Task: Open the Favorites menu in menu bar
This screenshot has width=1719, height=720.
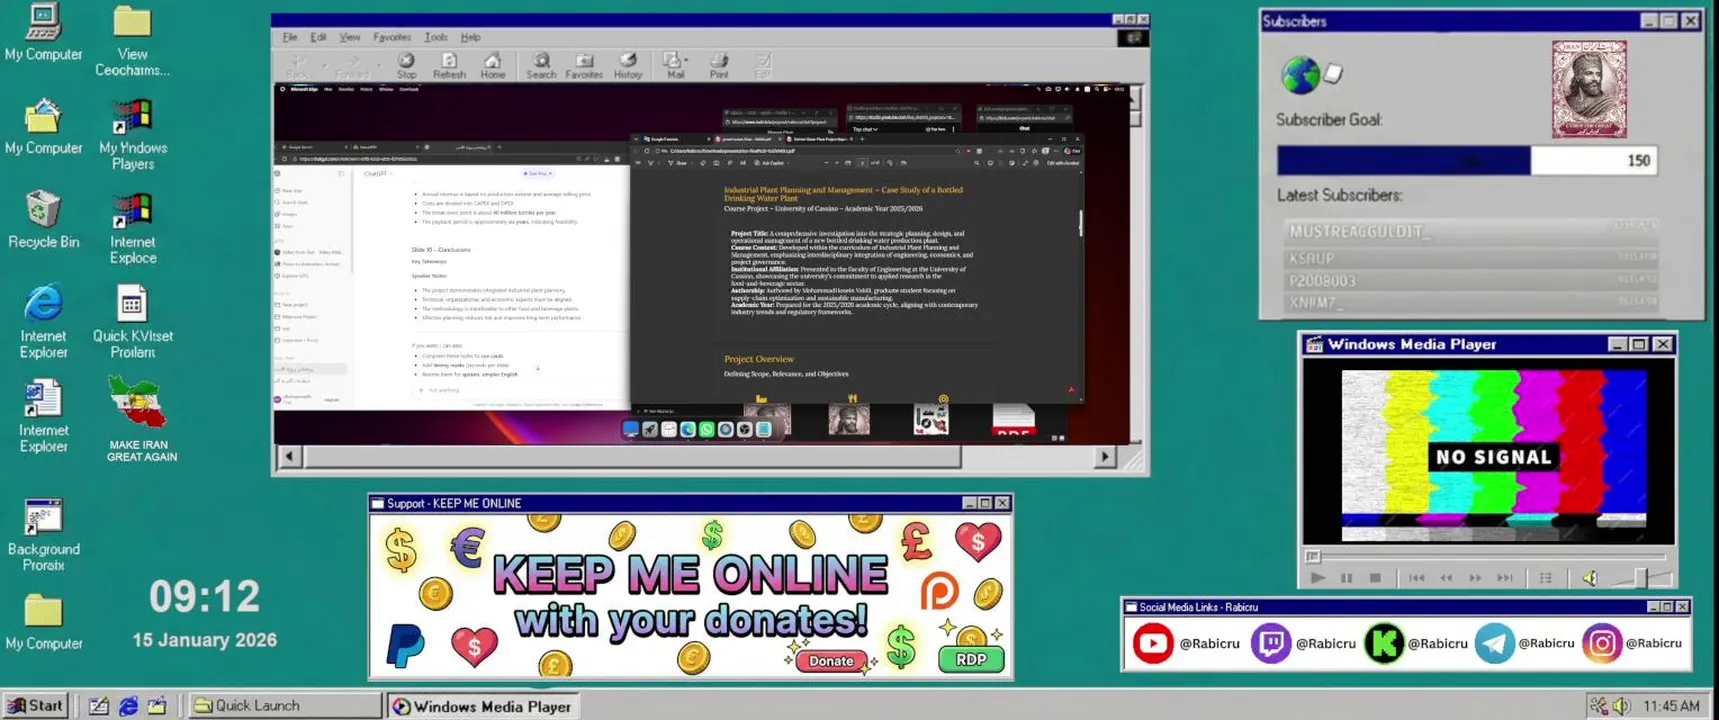Action: pyautogui.click(x=392, y=37)
